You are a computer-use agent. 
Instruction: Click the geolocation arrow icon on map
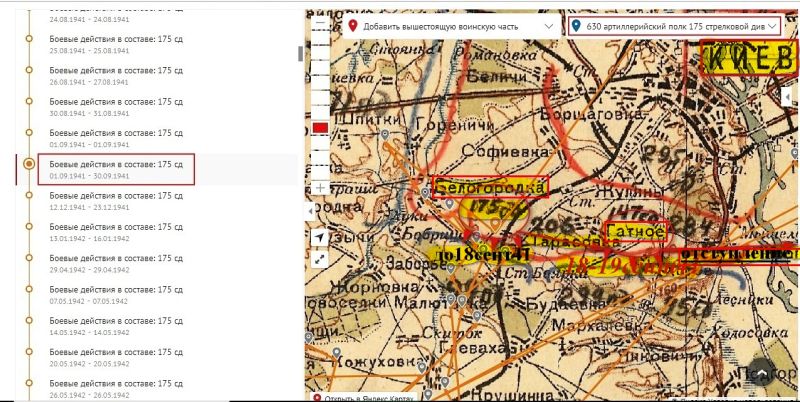pos(319,237)
